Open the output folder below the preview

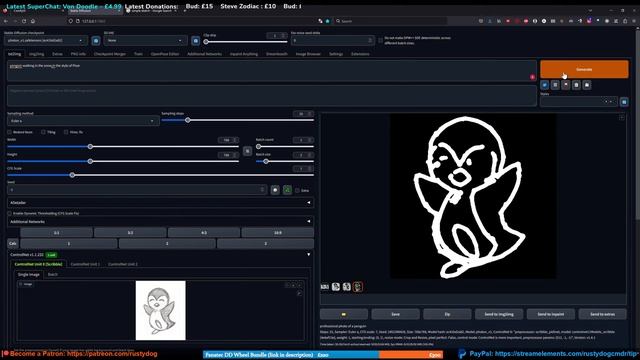(344, 314)
